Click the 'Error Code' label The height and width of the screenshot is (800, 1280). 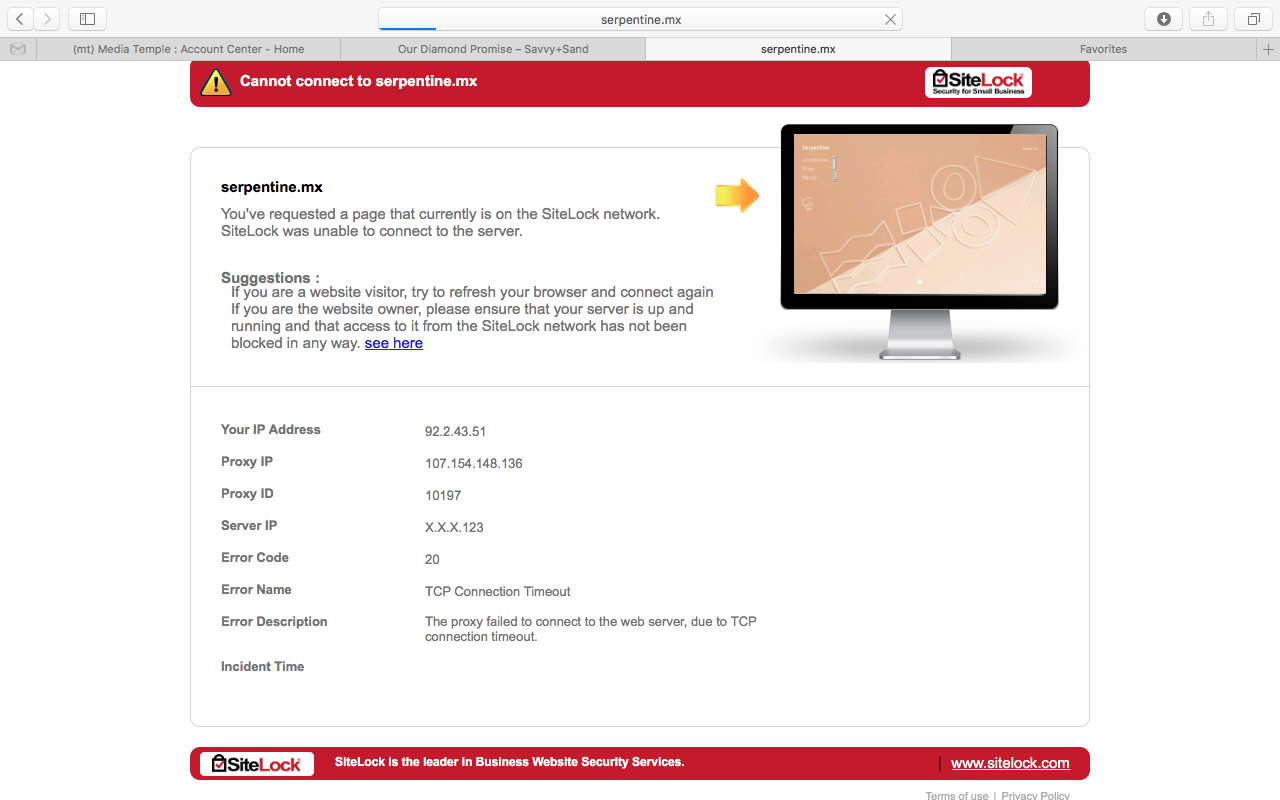255,558
